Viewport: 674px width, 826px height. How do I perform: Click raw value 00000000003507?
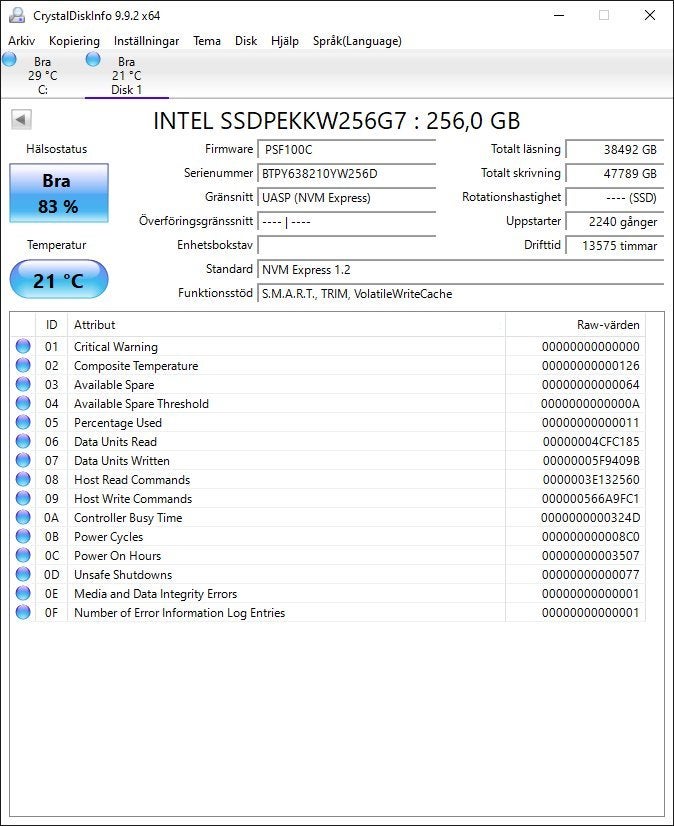pyautogui.click(x=591, y=555)
